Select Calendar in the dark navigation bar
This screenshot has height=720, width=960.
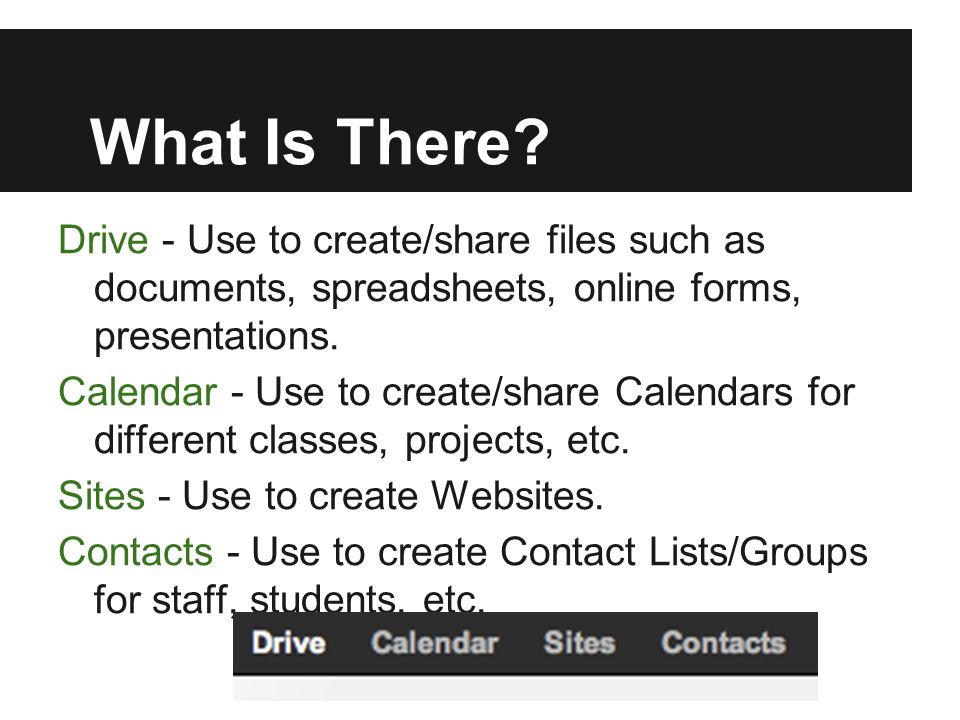point(435,643)
